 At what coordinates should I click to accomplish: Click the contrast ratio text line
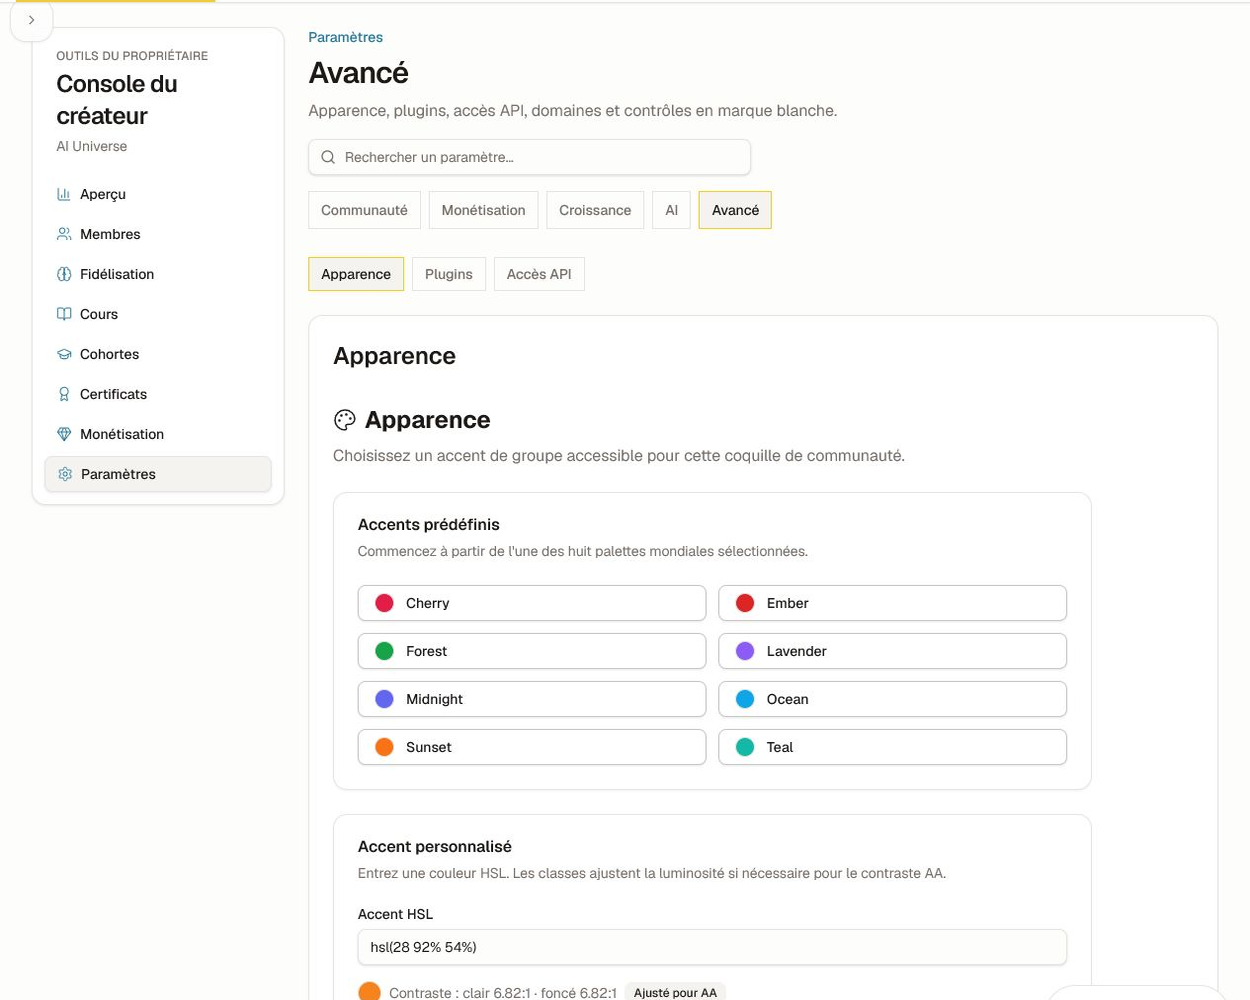503,993
